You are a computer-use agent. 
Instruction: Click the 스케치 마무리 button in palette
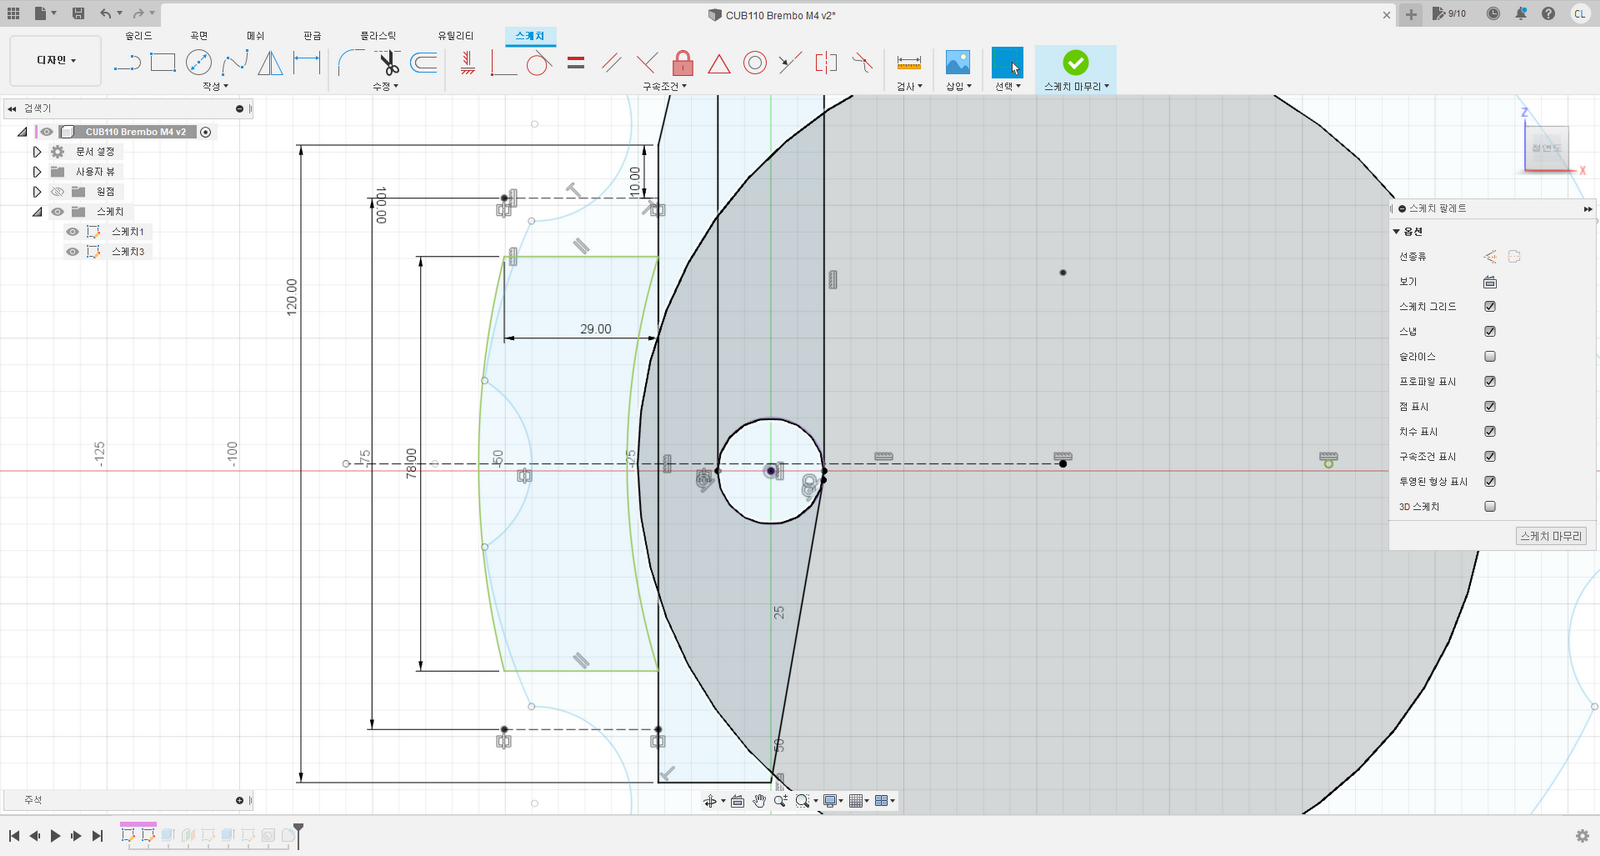coord(1551,536)
